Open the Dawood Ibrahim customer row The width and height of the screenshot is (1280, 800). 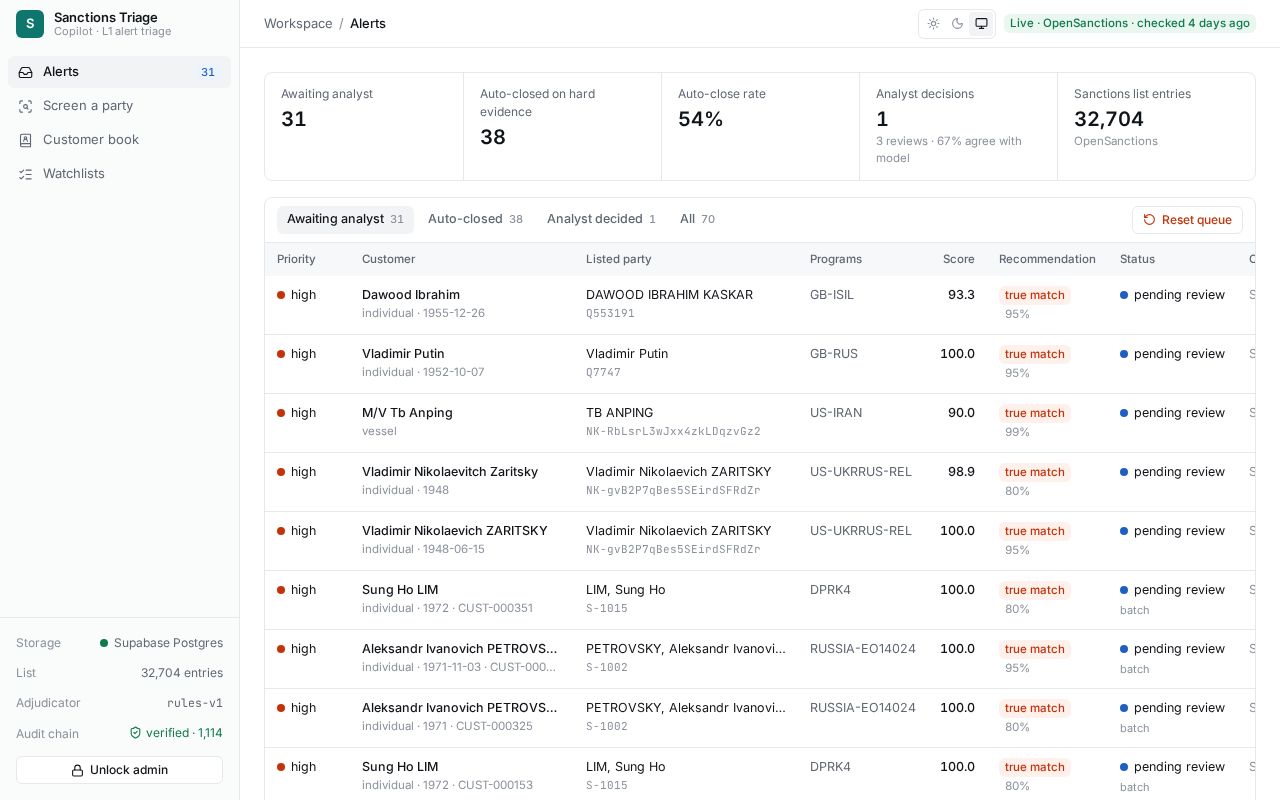[760, 305]
